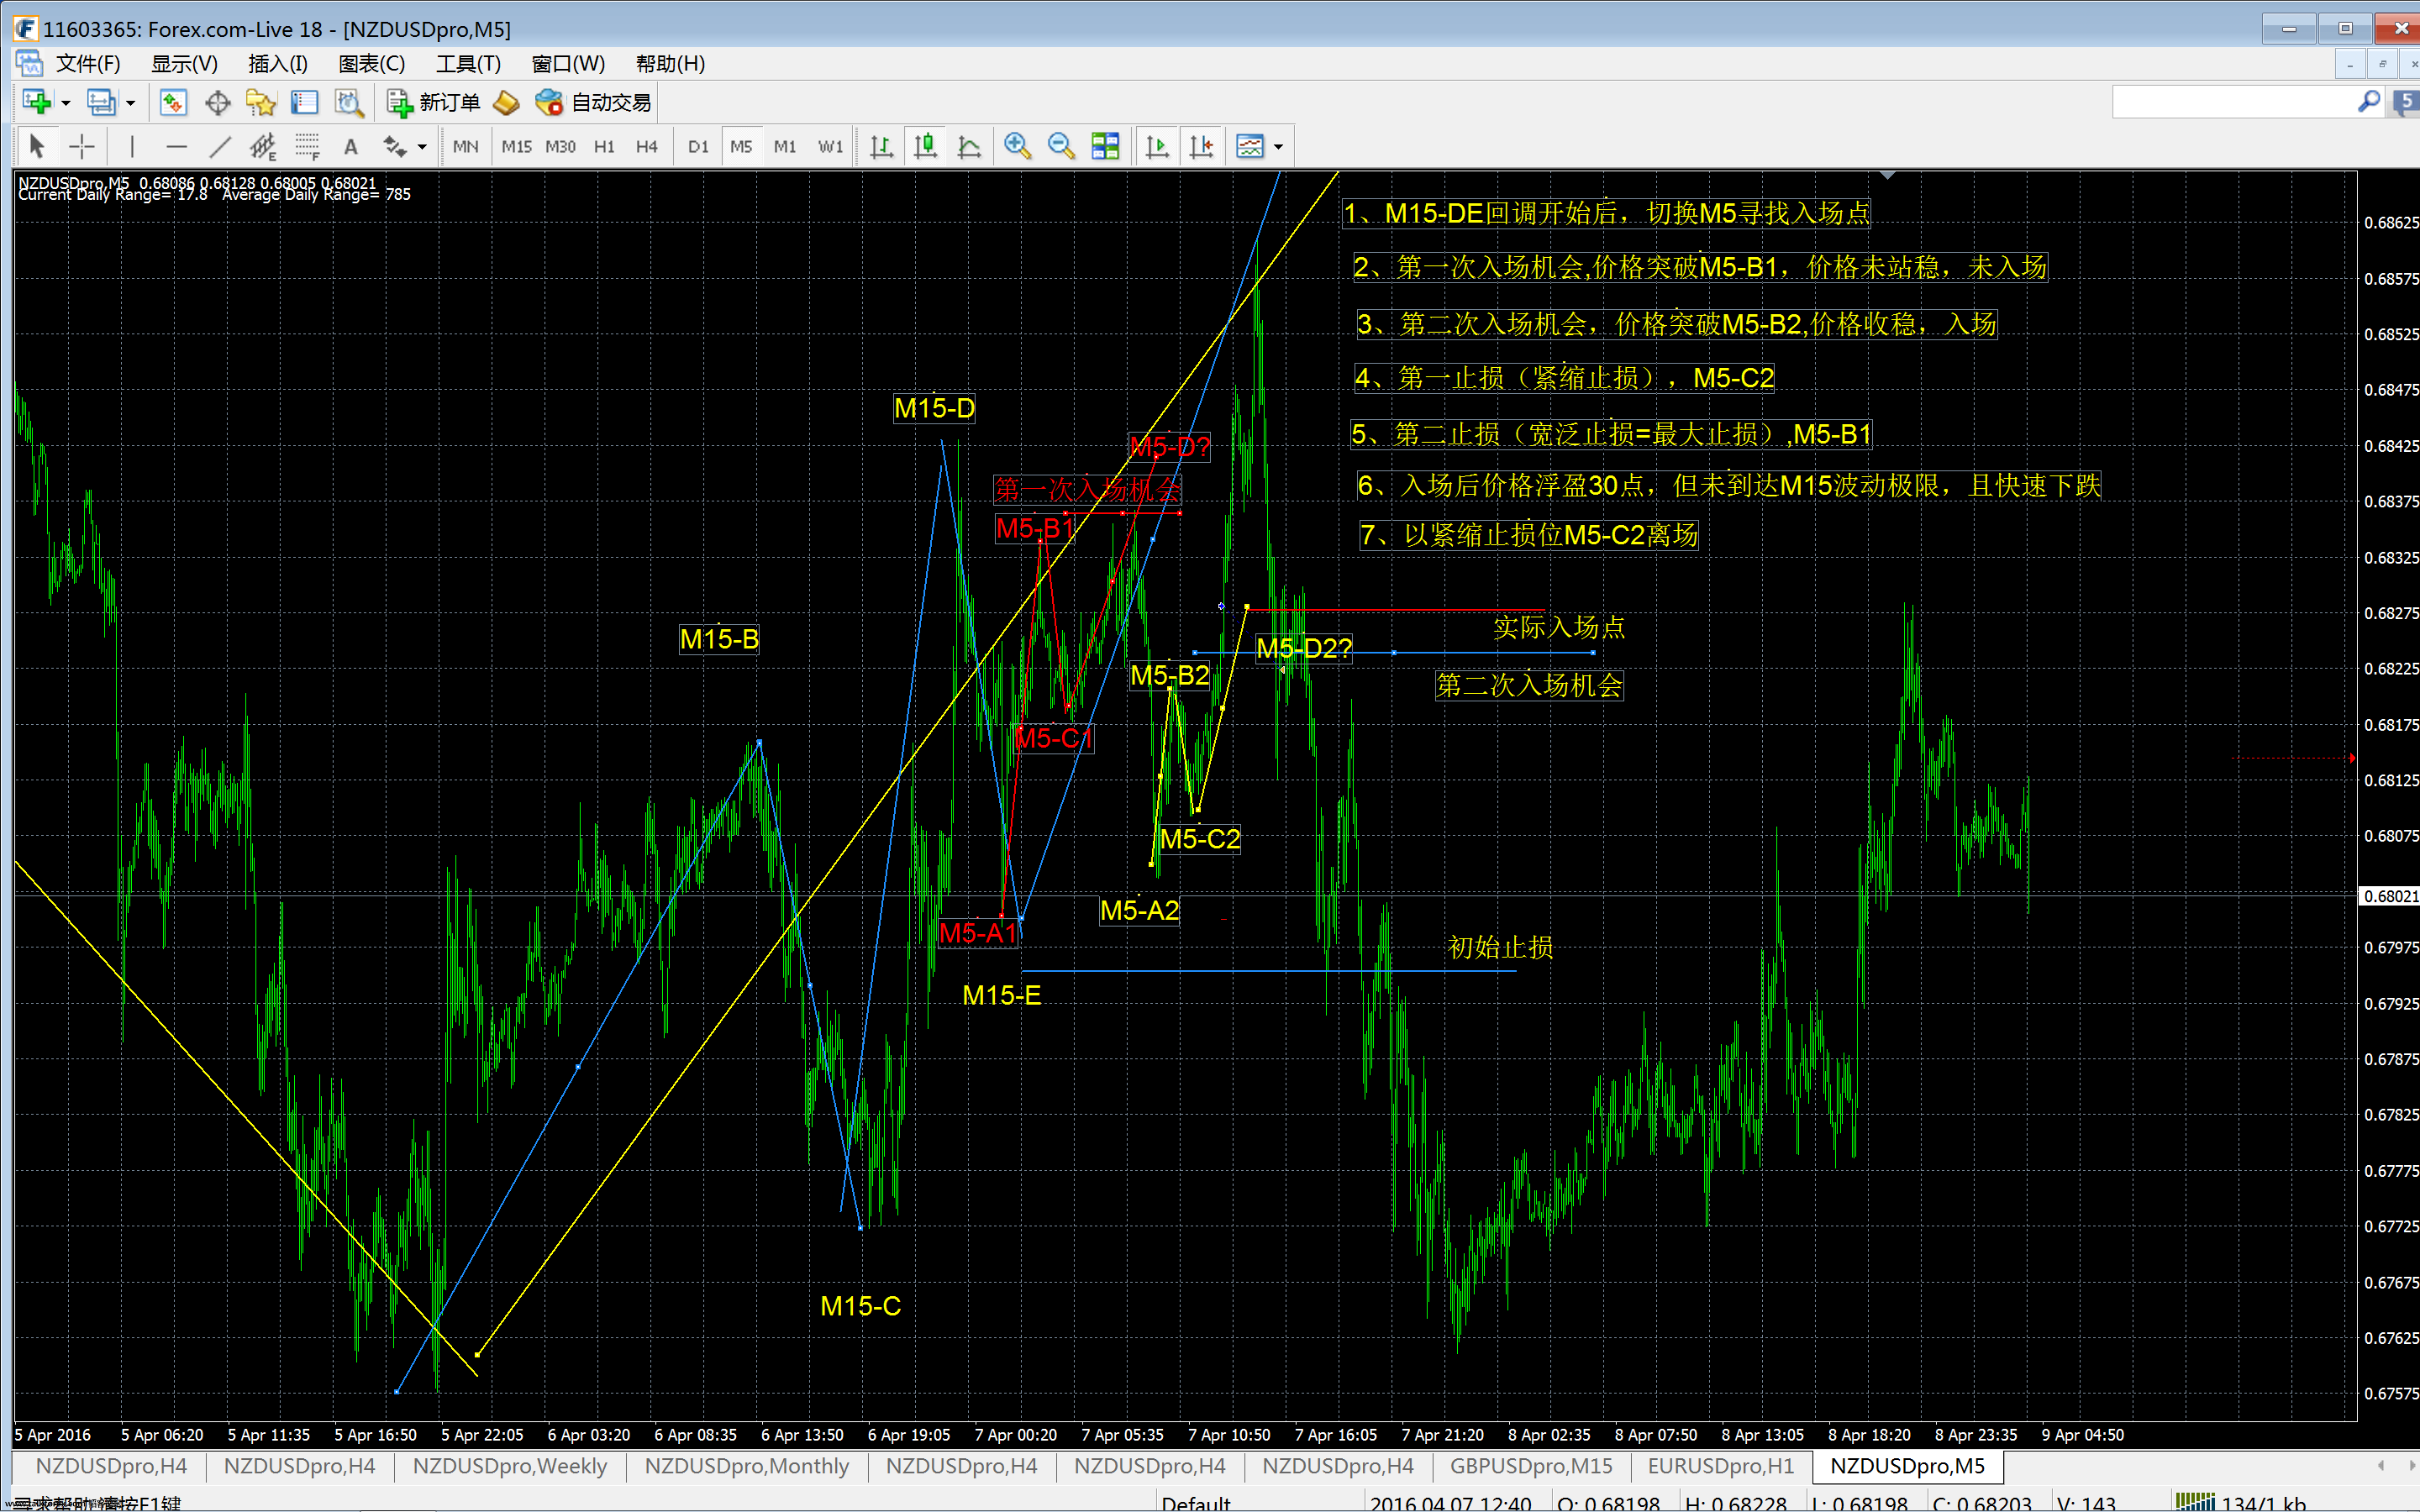The height and width of the screenshot is (1512, 2420).
Task: Open the 图表(C) menu
Action: coord(371,64)
